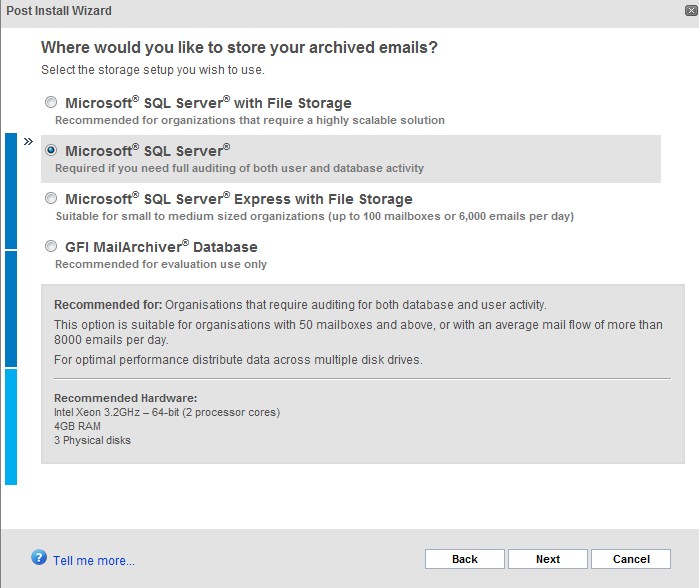Screen dimensions: 699x588
Task: Select Microsoft SQL Server with File Storage radio
Action: [x=51, y=103]
